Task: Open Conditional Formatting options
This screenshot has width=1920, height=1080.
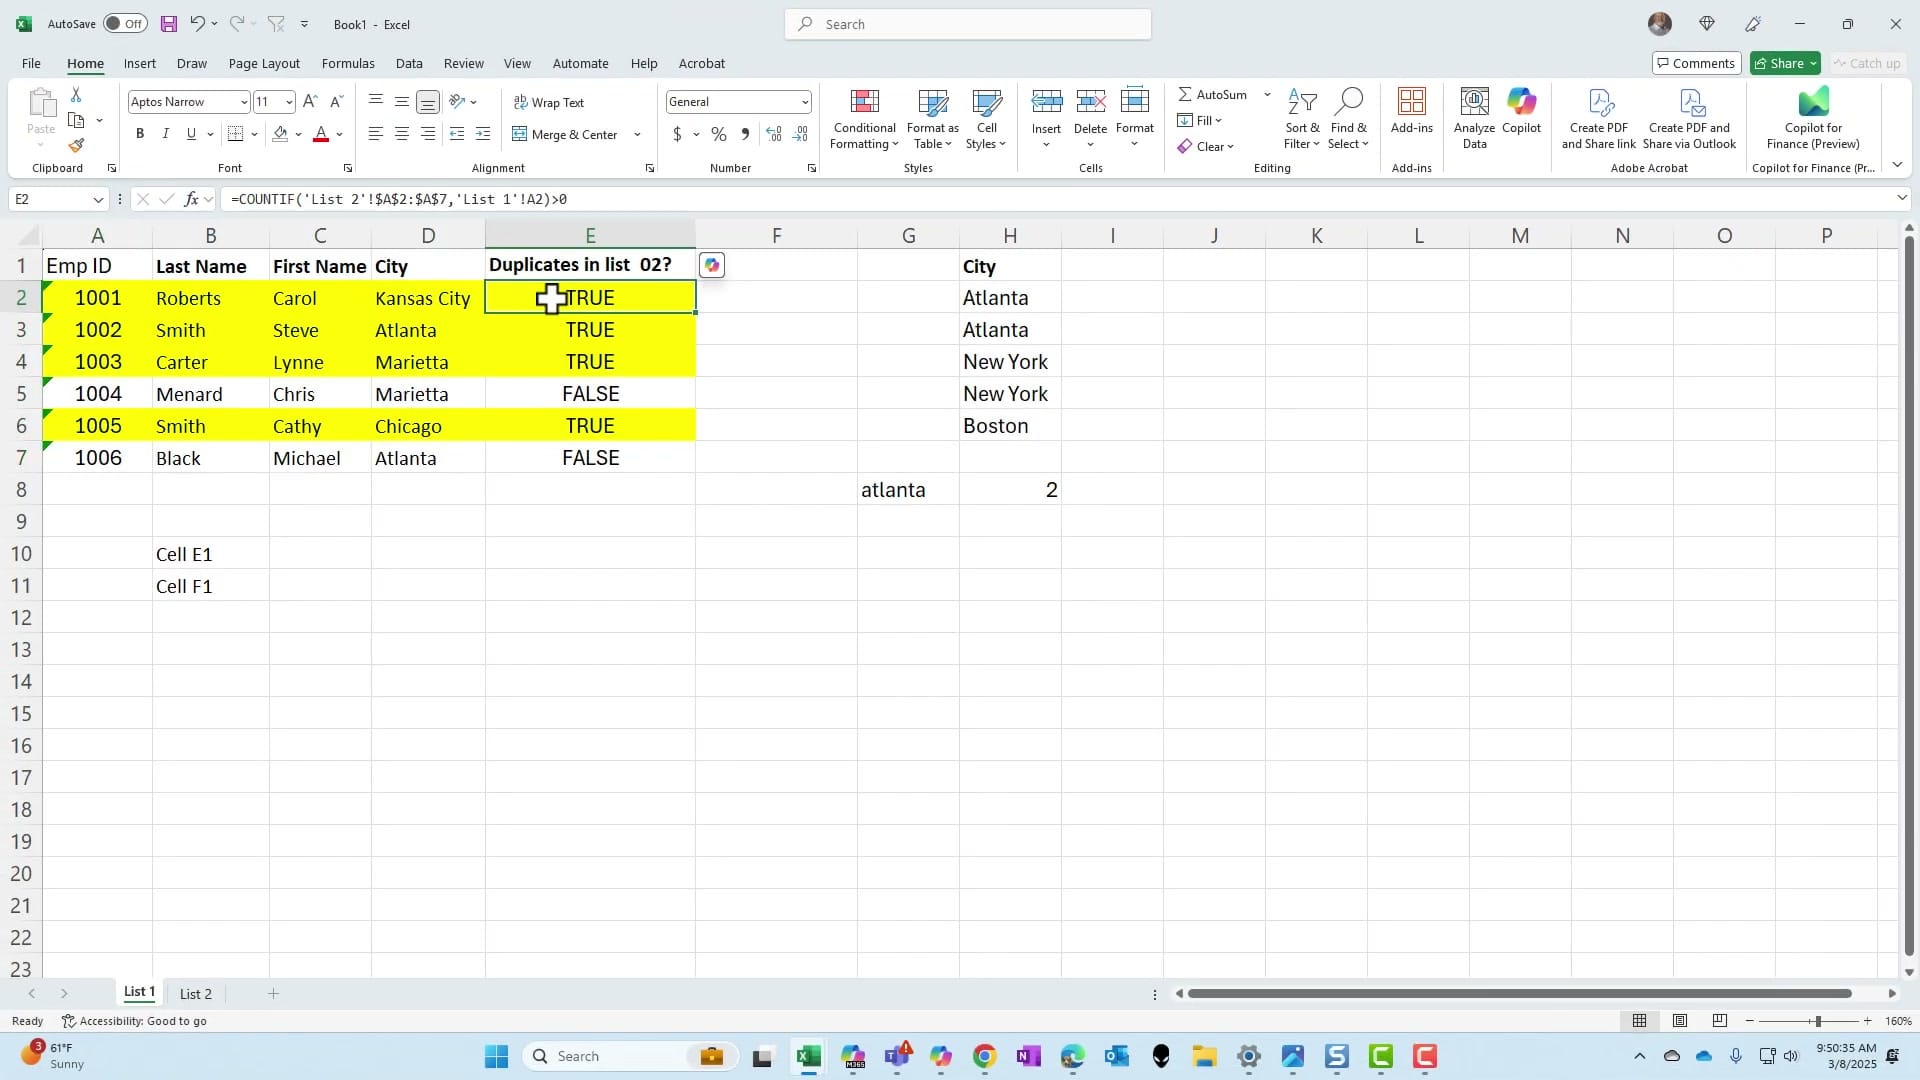Action: click(864, 118)
